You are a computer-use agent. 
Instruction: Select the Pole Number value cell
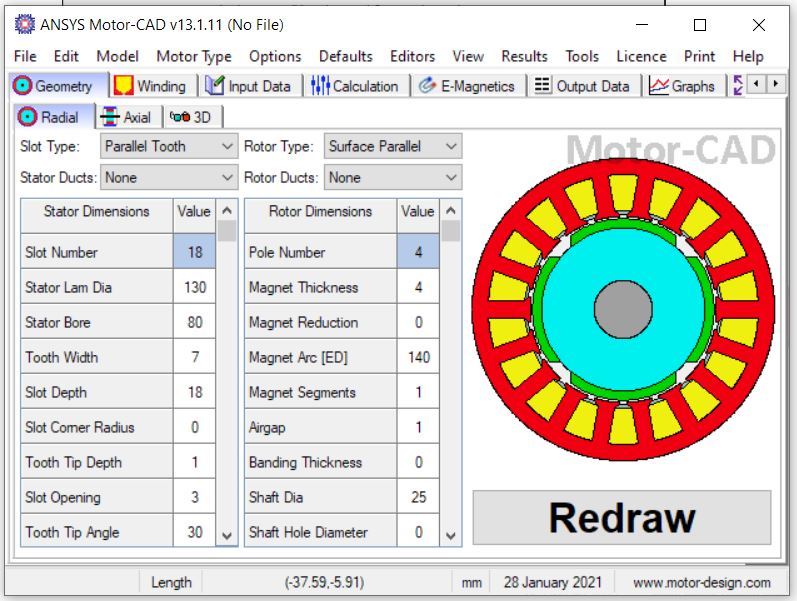pos(418,252)
